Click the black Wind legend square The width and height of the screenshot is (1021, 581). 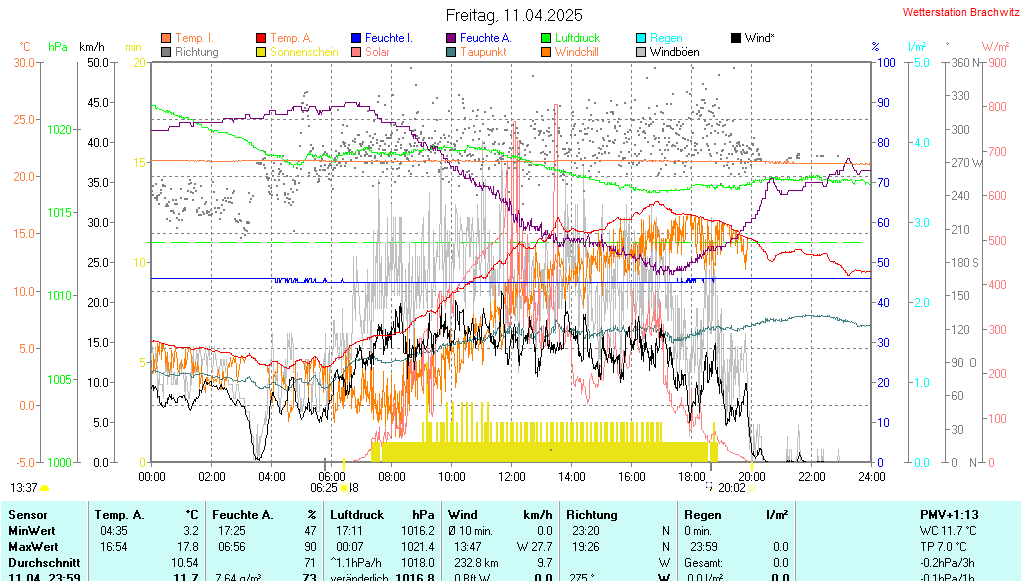[736, 38]
